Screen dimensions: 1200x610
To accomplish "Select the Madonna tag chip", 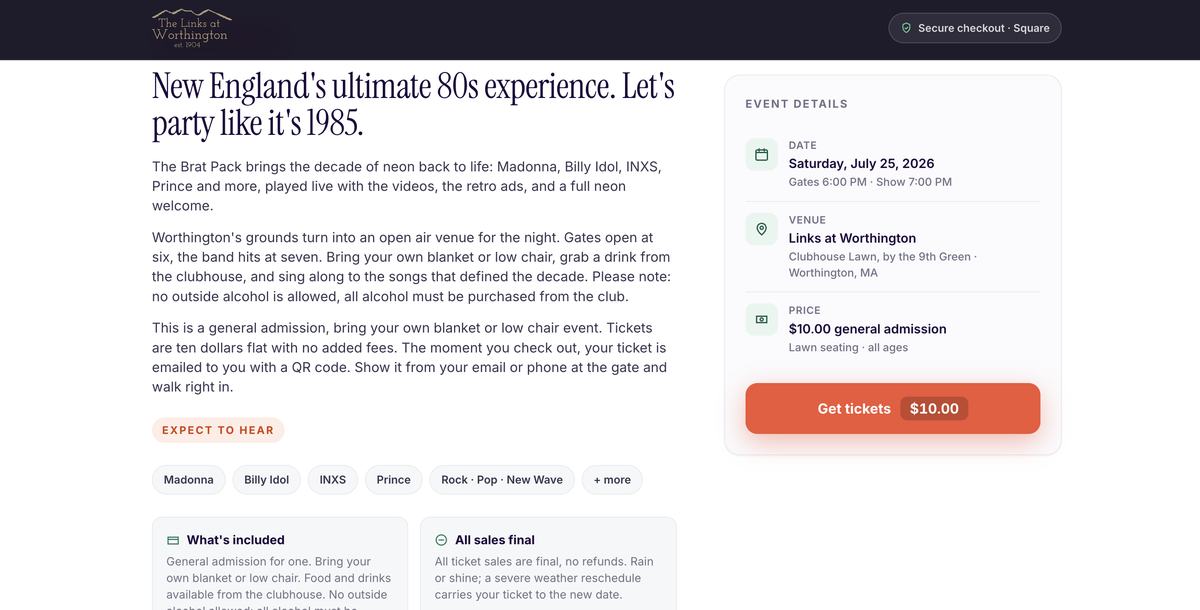I will [189, 480].
